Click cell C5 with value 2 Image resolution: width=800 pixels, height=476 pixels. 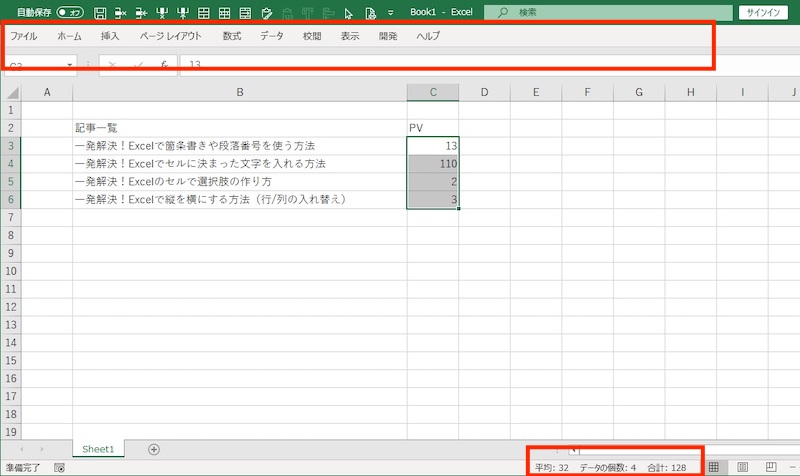point(433,182)
